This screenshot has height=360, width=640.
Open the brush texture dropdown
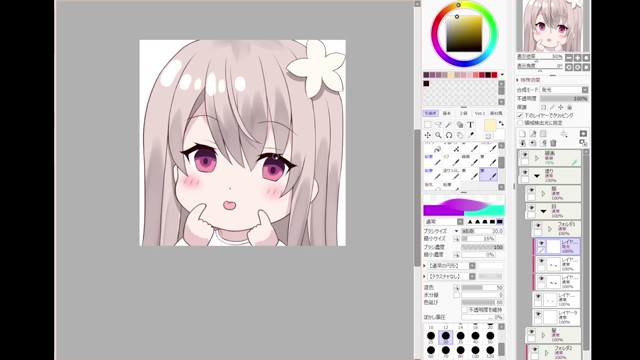[451, 277]
